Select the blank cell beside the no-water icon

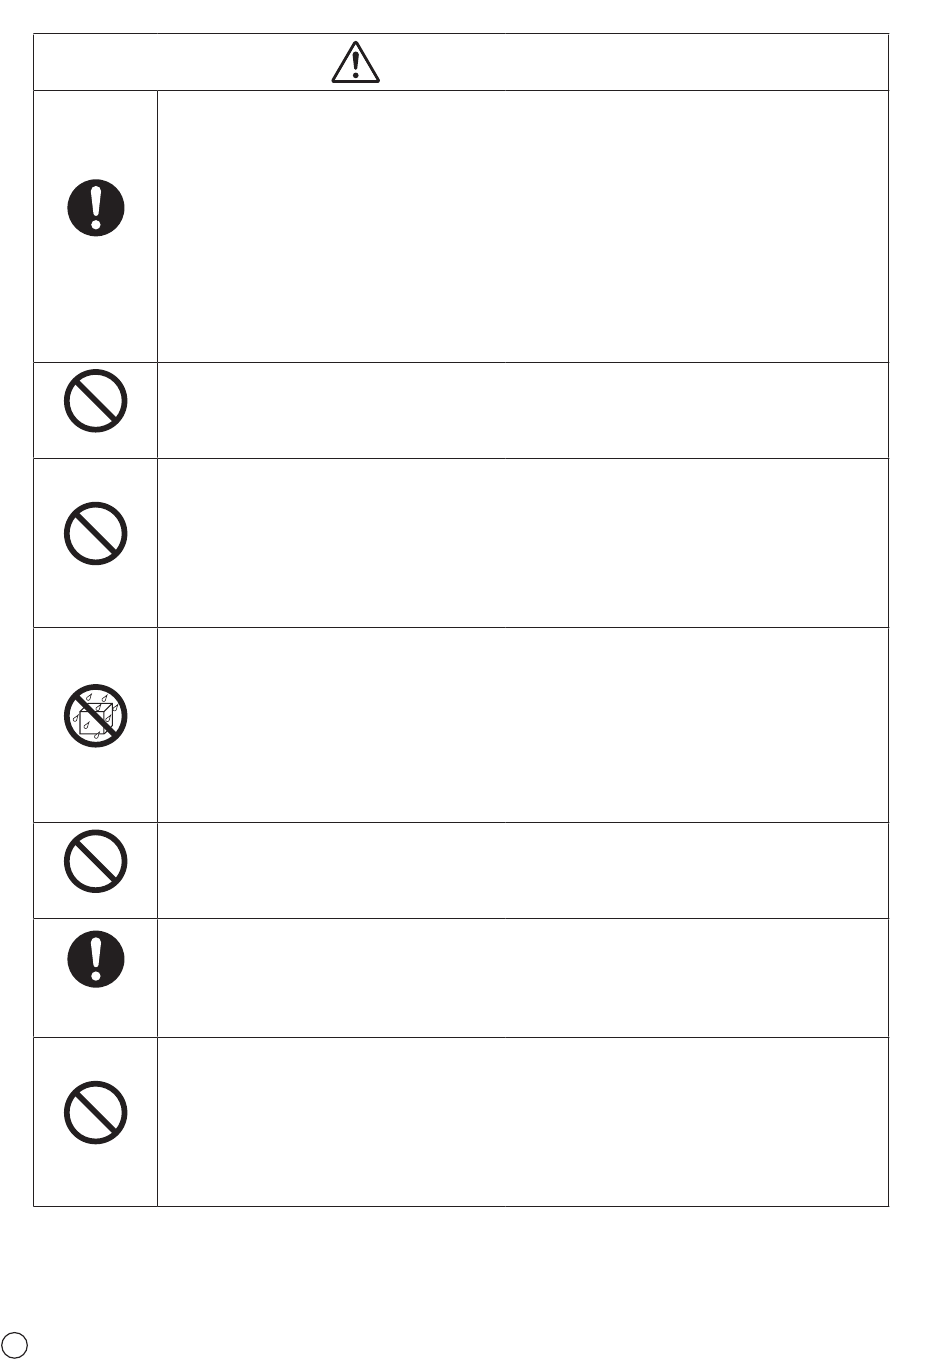[522, 725]
